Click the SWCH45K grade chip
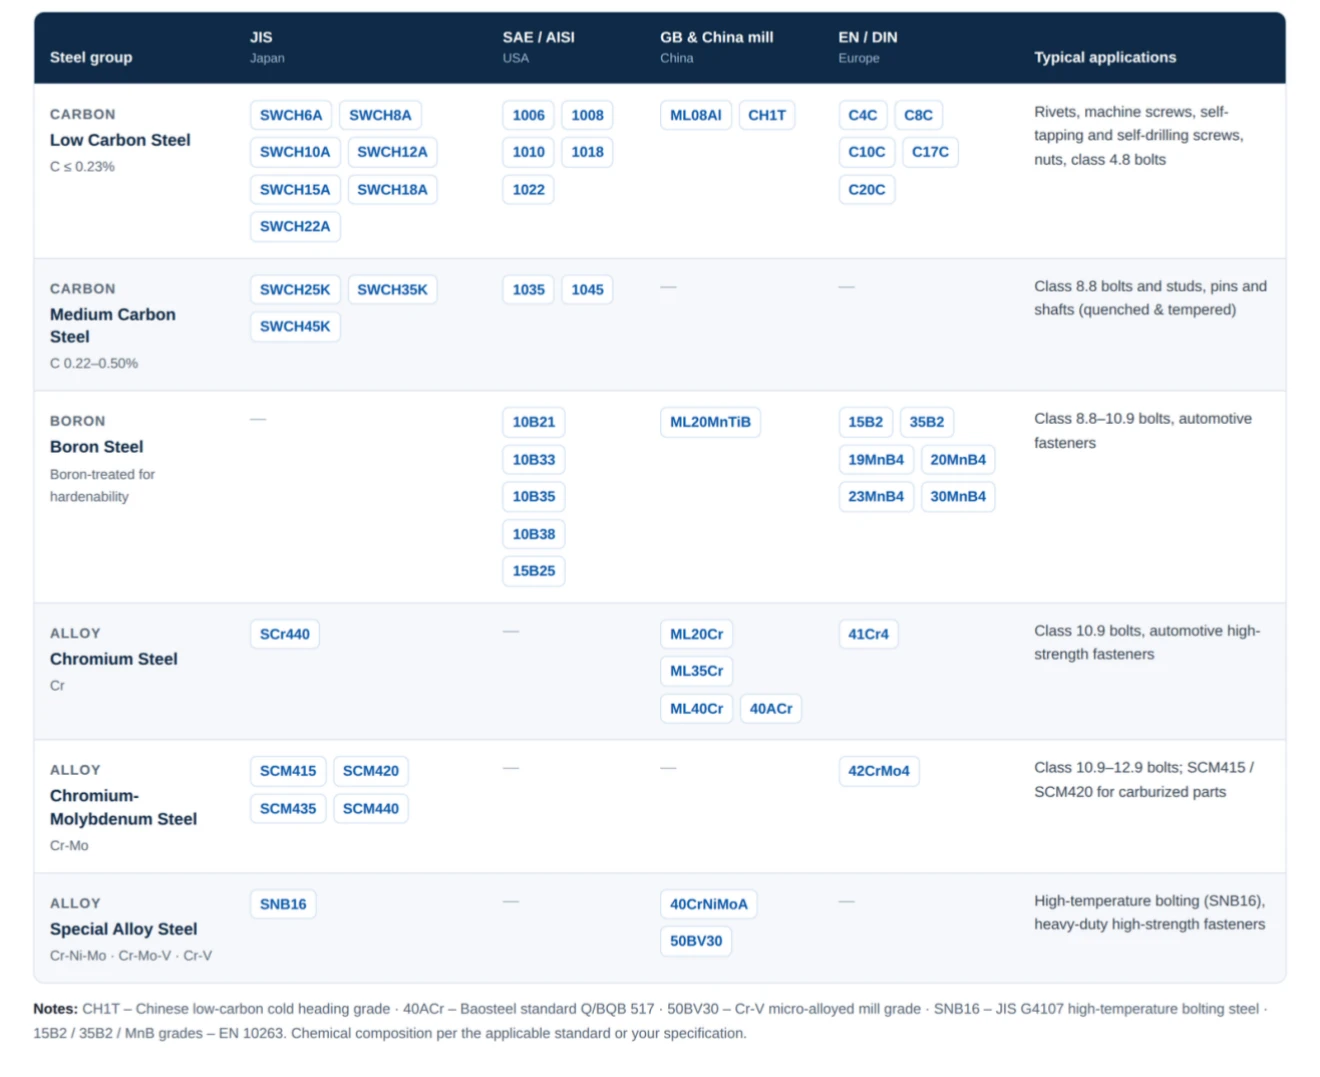This screenshot has width=1320, height=1077. point(295,327)
